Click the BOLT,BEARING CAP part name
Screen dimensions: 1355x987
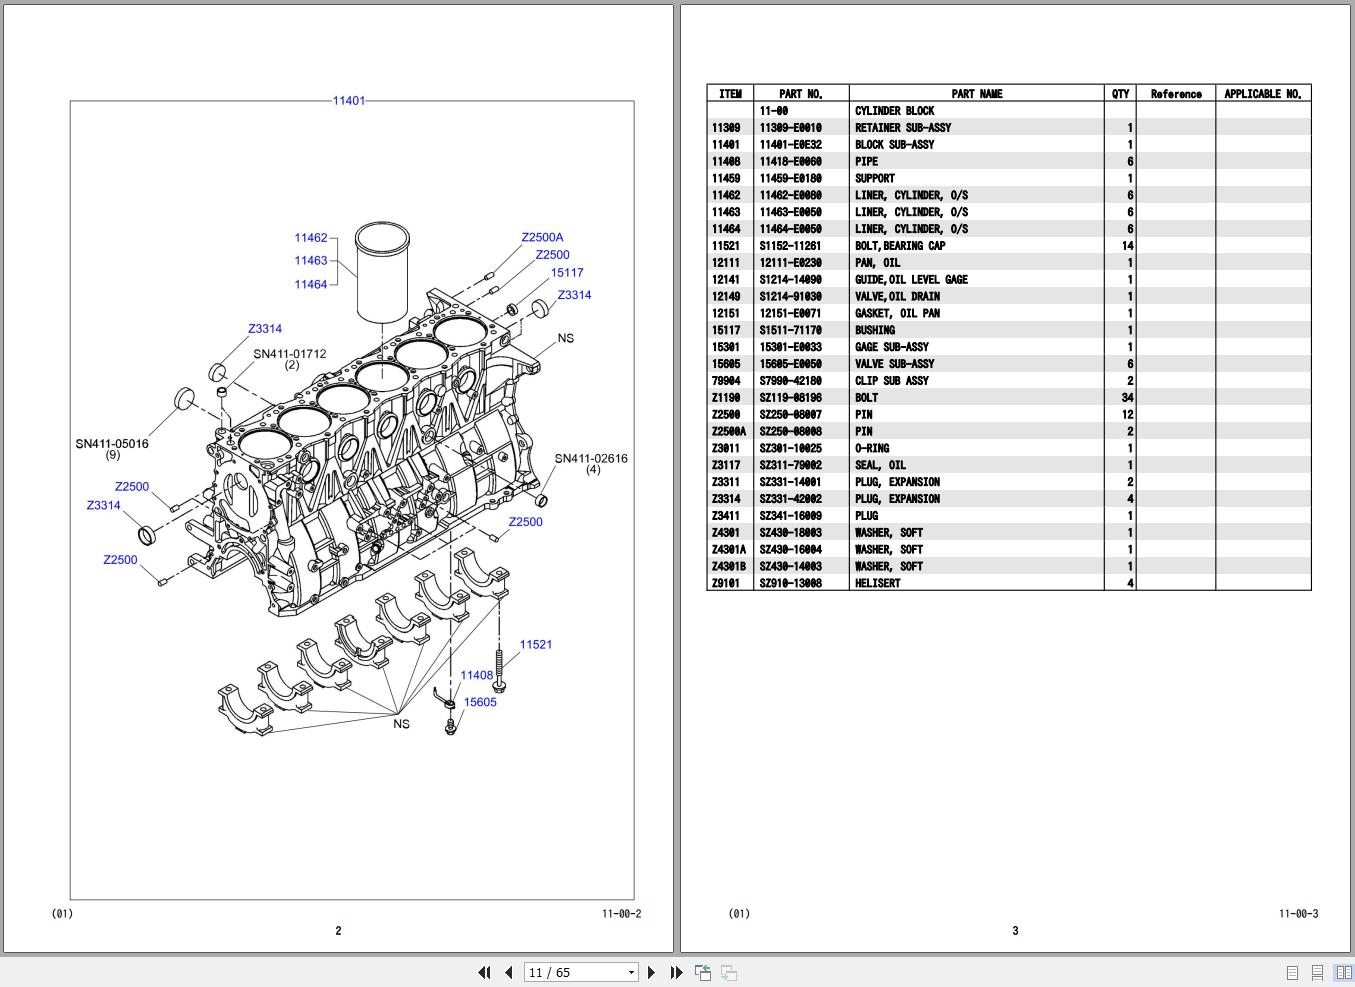(900, 246)
